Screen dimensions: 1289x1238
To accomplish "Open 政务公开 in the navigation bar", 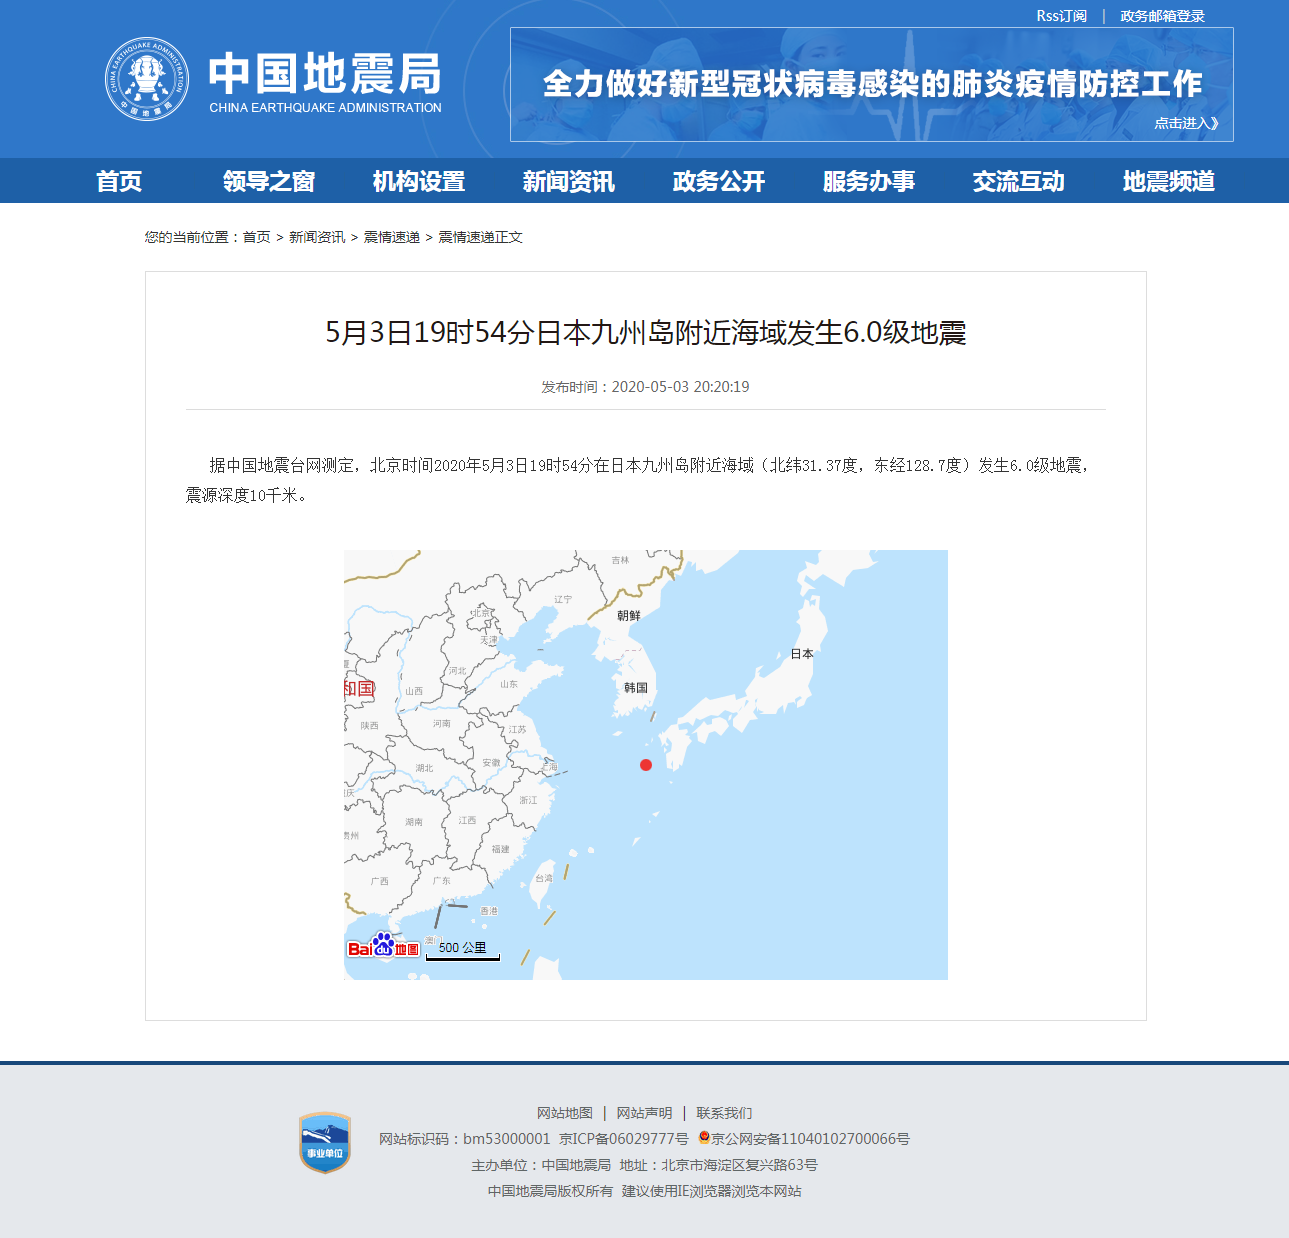I will [x=717, y=181].
